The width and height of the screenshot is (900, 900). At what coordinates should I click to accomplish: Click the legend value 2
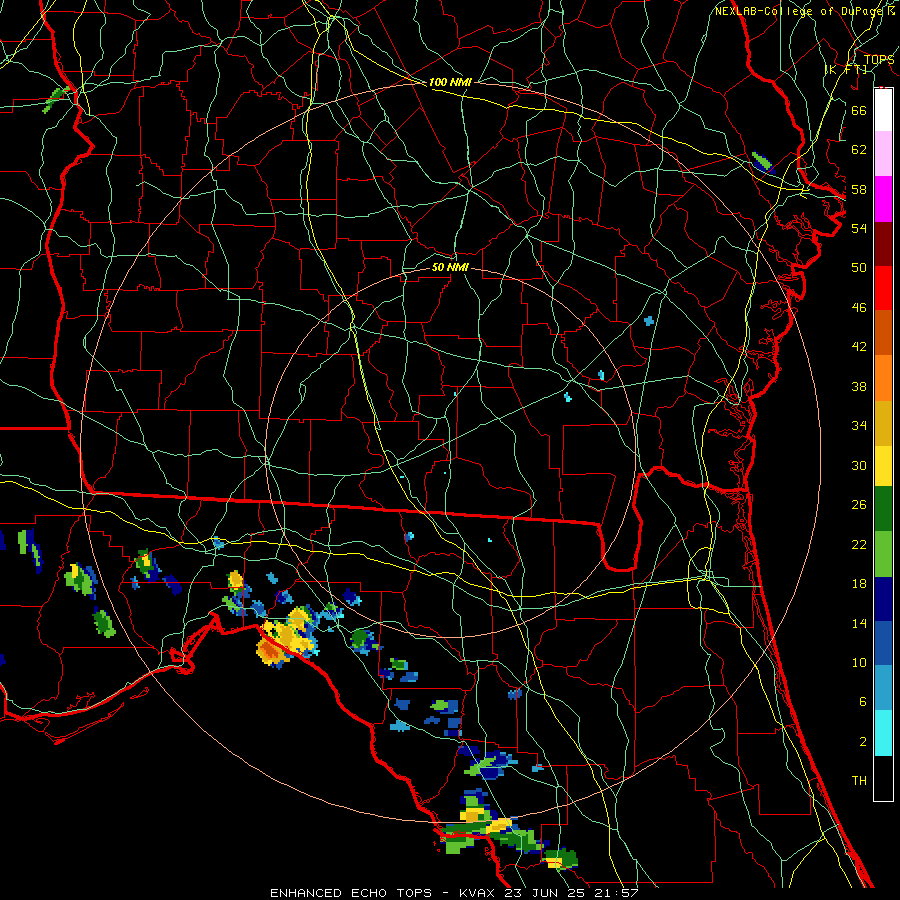tap(862, 742)
